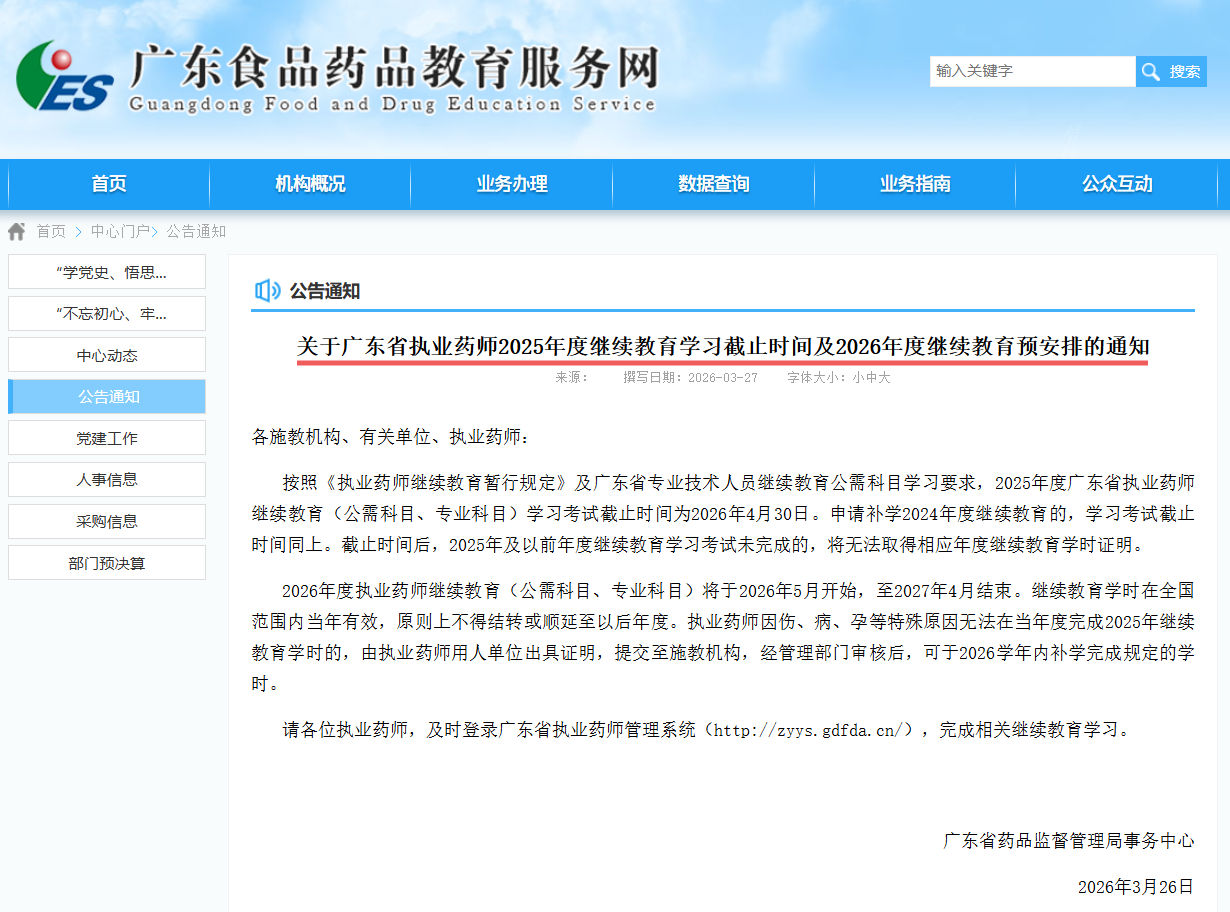Go to 数据查询 in the top navigation
1230x912 pixels.
(713, 184)
